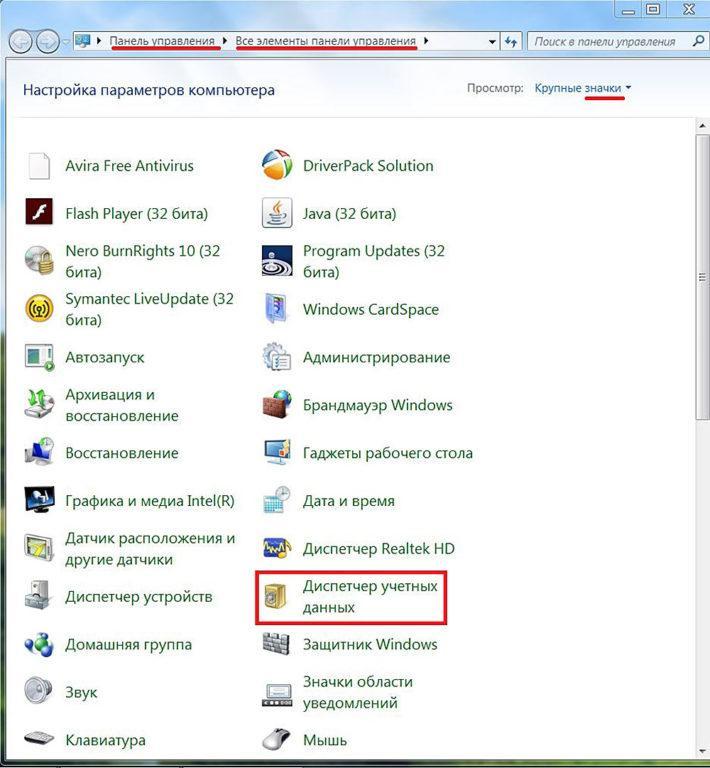Viewport: 710px width, 768px height.
Task: Open the Windows CardSpace link
Action: pyautogui.click(x=371, y=310)
